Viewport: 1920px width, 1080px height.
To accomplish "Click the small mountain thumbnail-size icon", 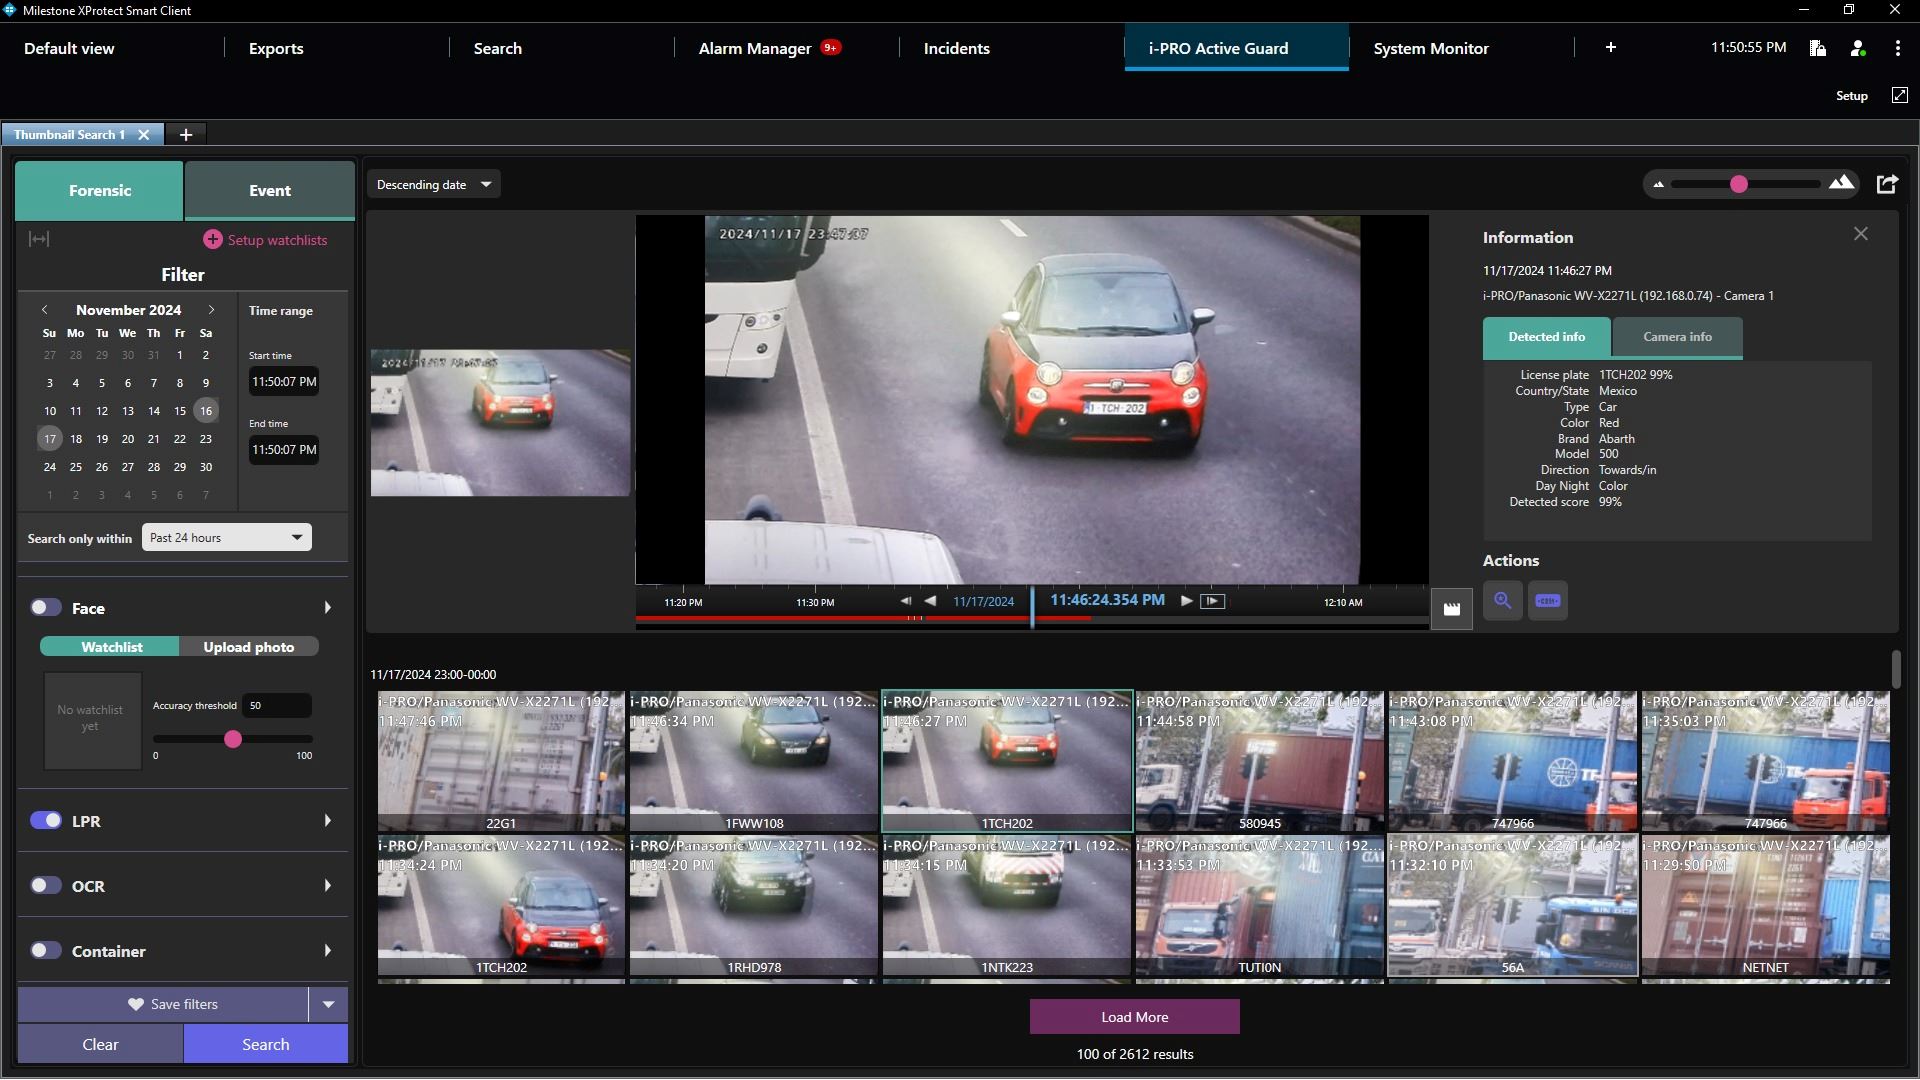I will pos(1658,184).
